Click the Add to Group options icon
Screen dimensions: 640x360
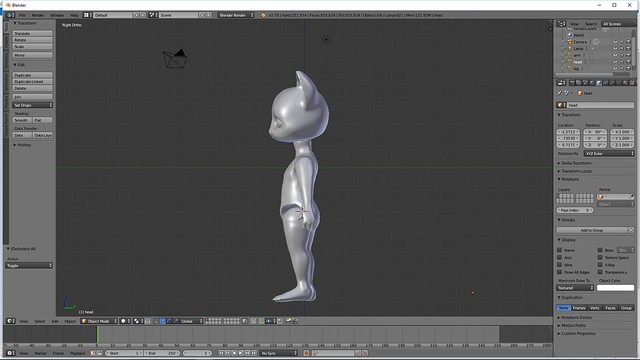click(x=631, y=230)
